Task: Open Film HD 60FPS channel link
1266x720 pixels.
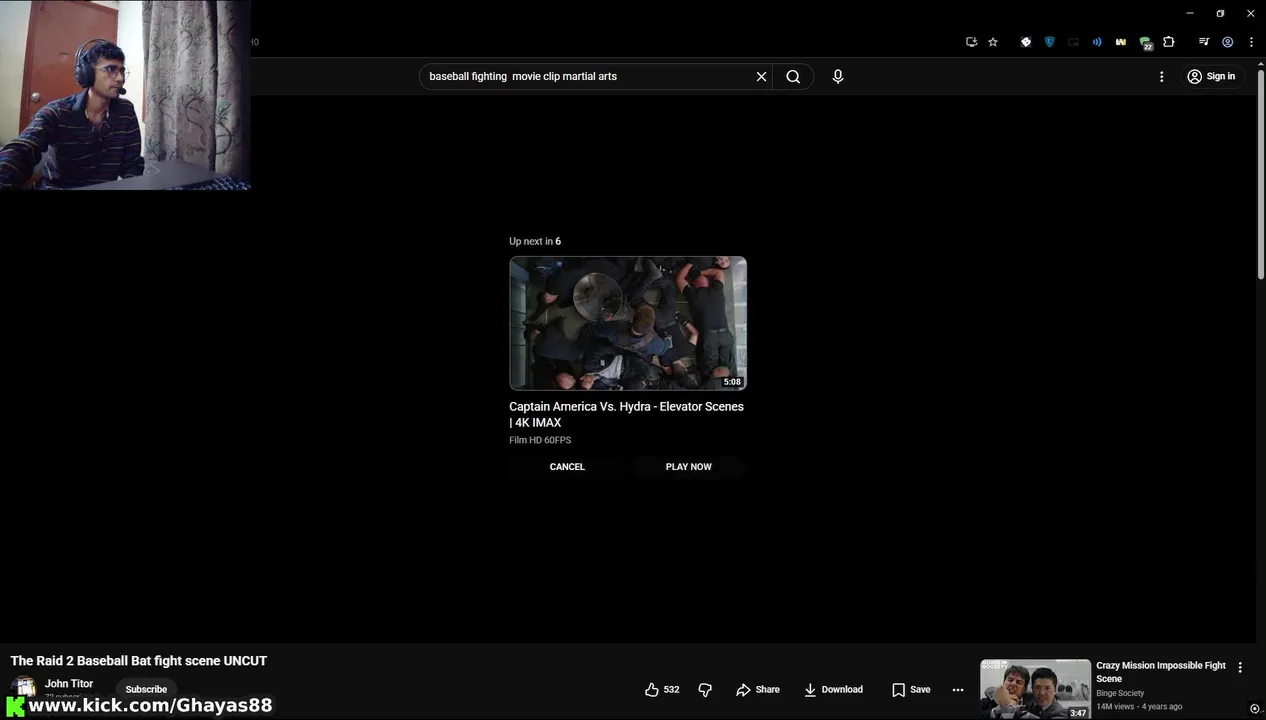Action: click(540, 440)
